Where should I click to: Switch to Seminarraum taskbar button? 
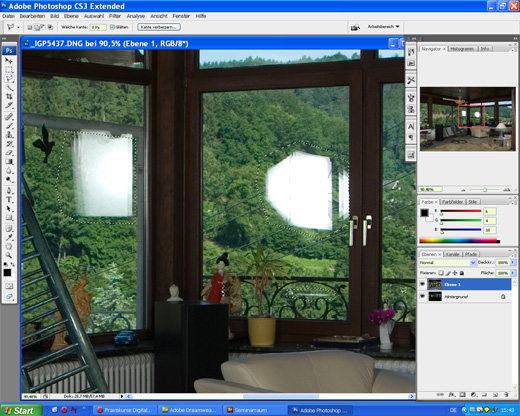pyautogui.click(x=255, y=410)
